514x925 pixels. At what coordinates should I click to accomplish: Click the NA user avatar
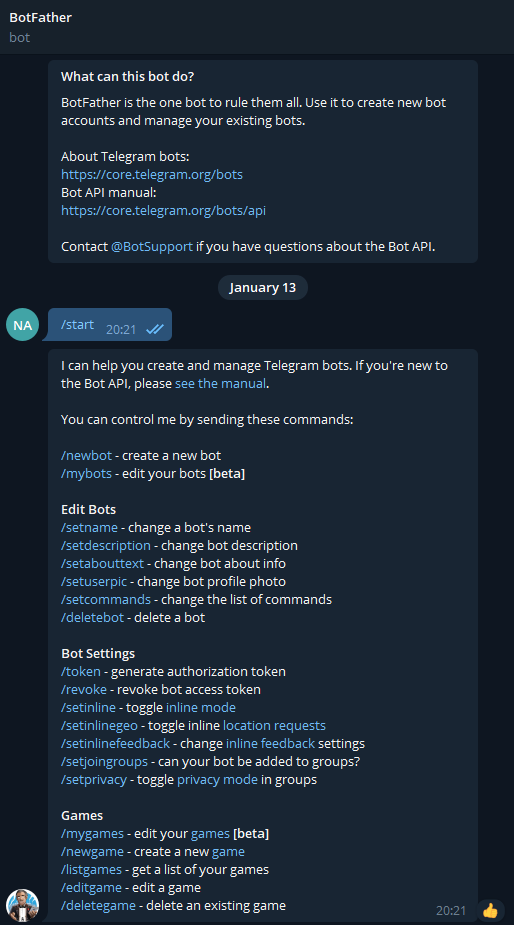pos(22,324)
